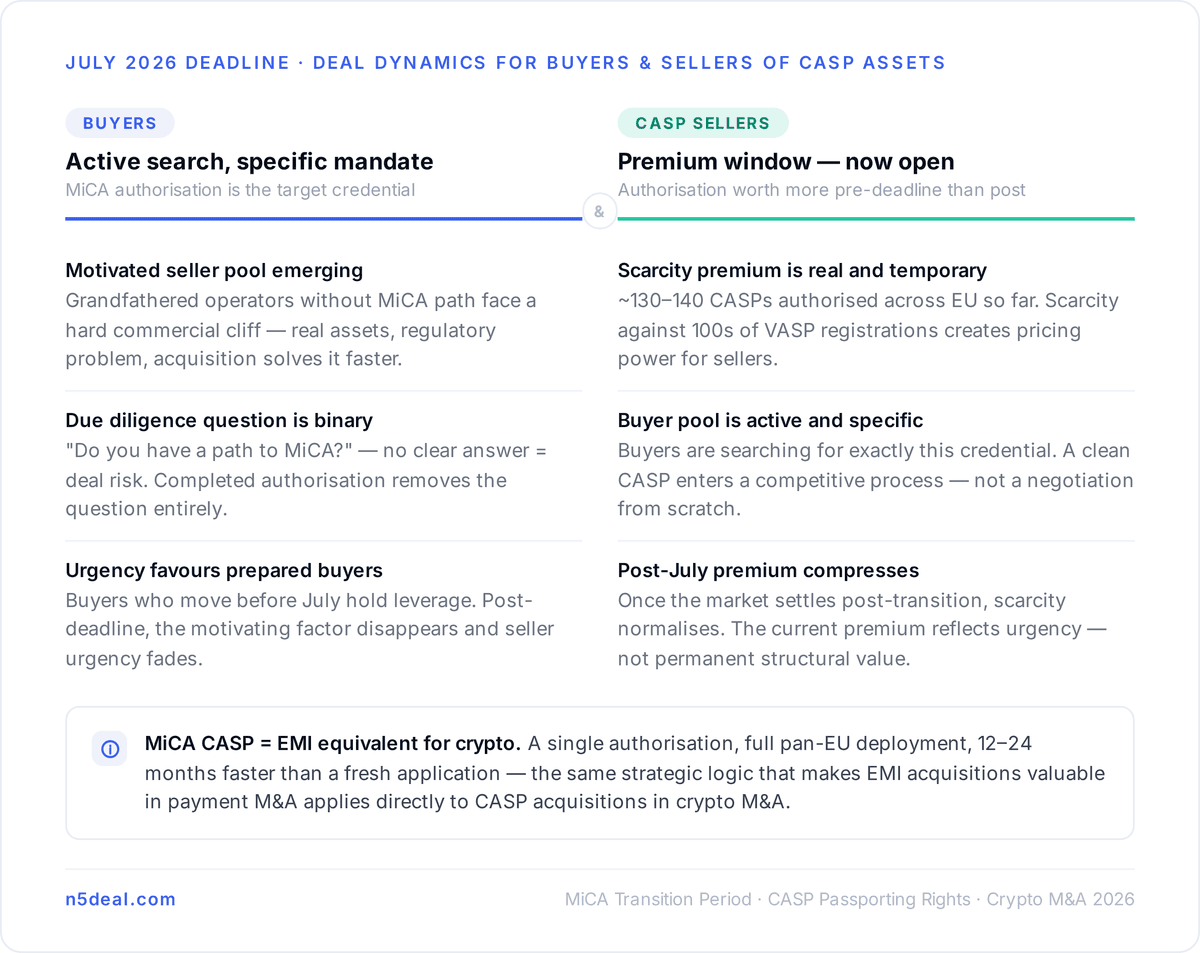Click the July 2026 Deadline header title
Image resolution: width=1200 pixels, height=953 pixels.
(505, 63)
